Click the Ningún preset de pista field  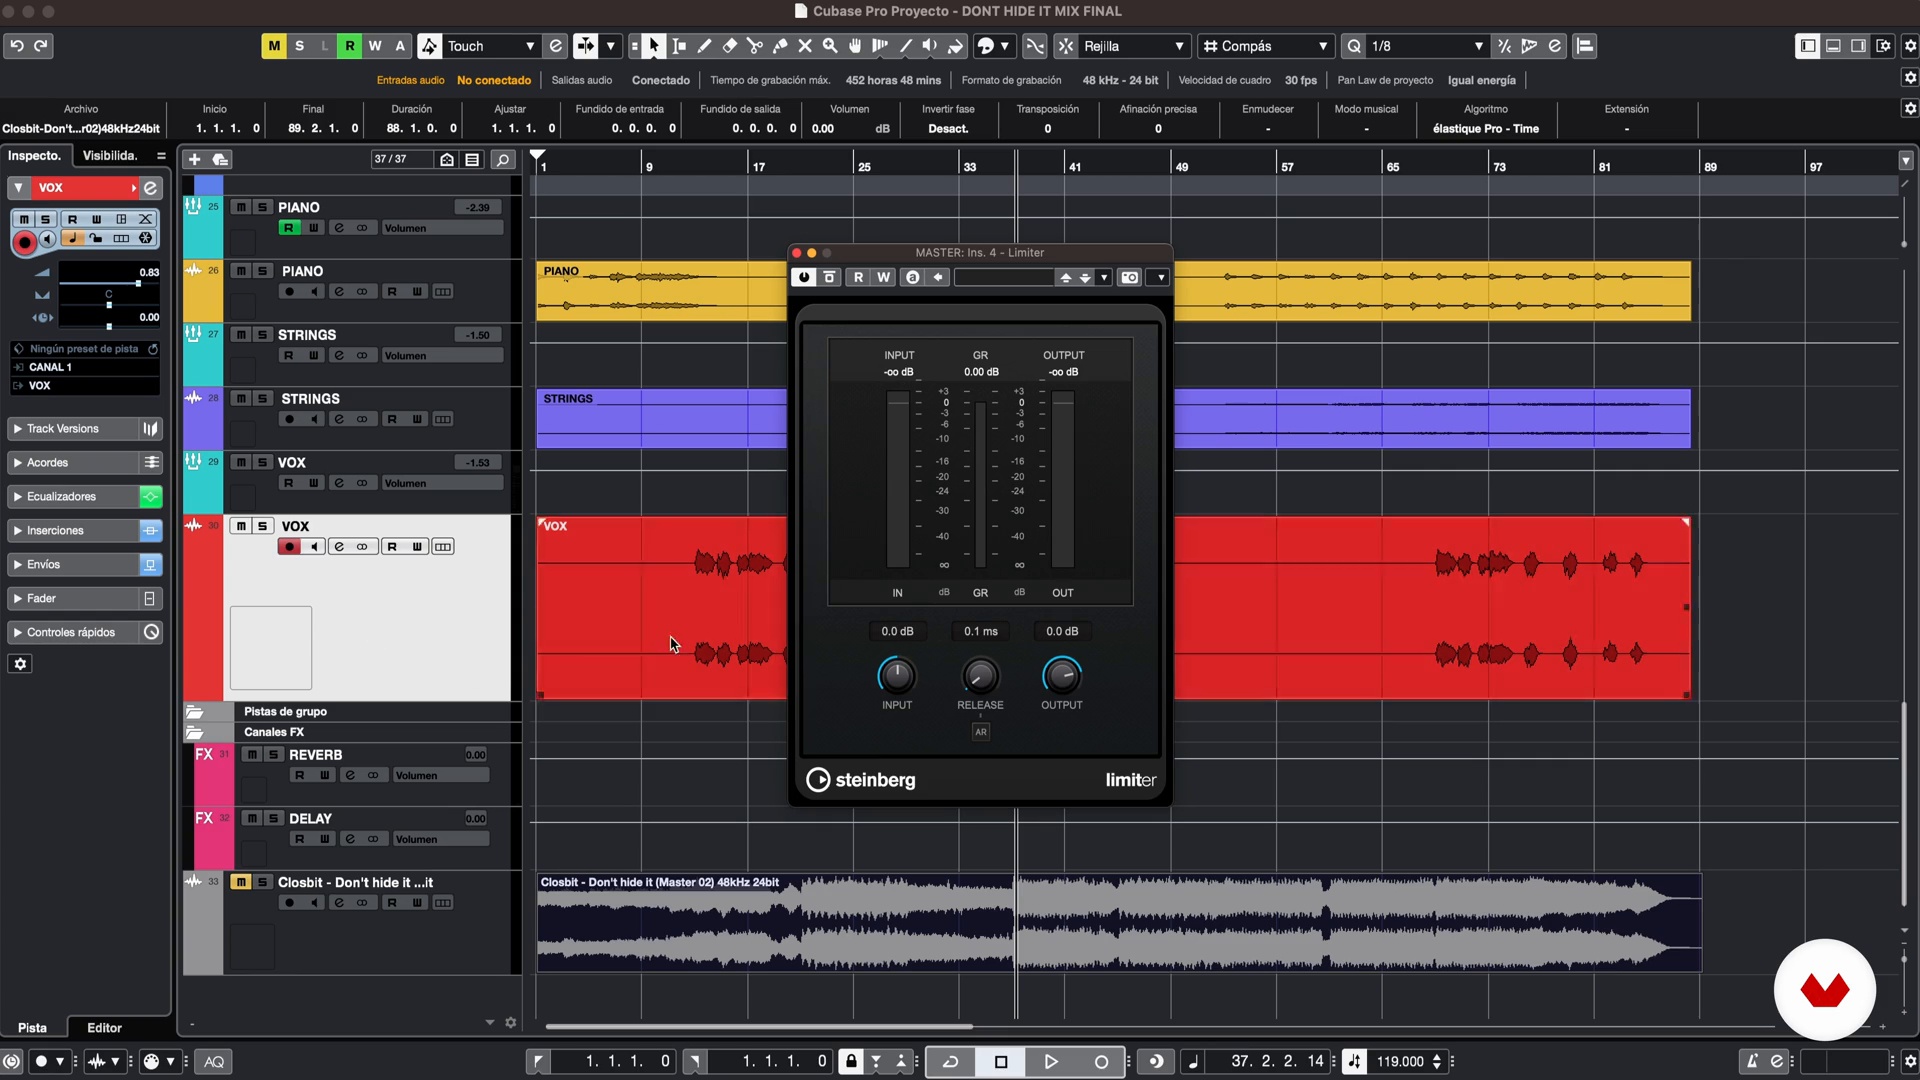84,349
